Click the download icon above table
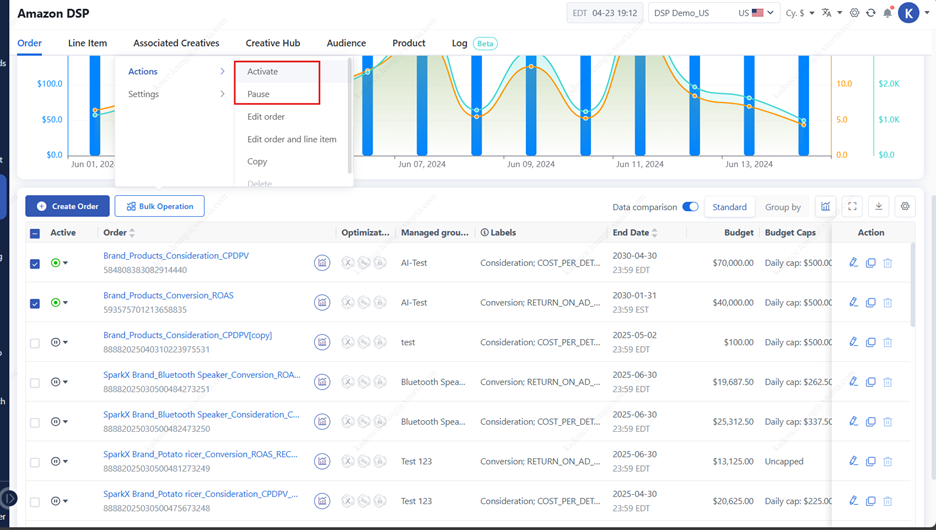Viewport: 936px width, 530px height. 878,207
